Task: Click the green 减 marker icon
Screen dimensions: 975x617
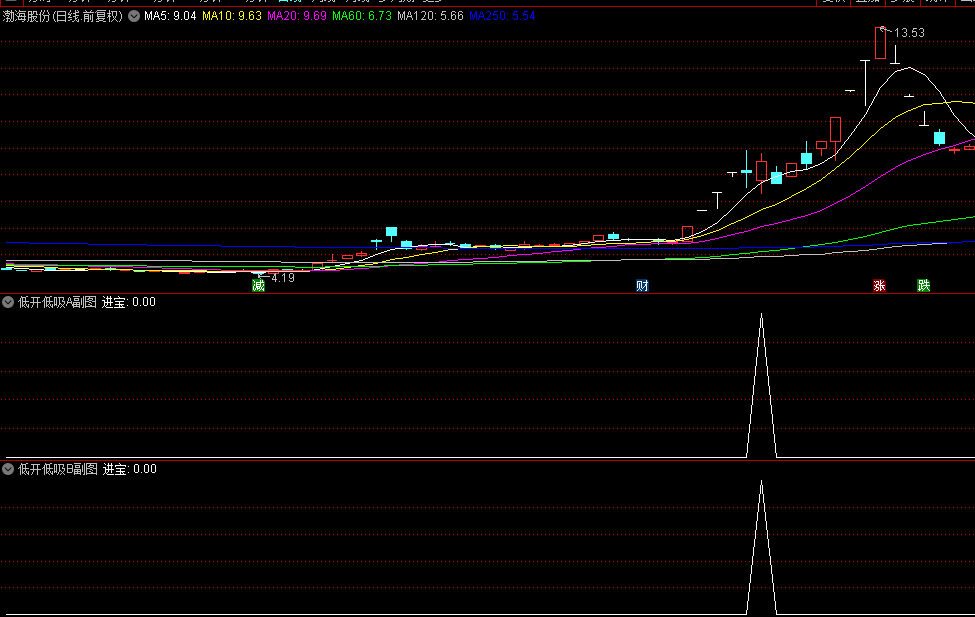Action: pyautogui.click(x=259, y=285)
